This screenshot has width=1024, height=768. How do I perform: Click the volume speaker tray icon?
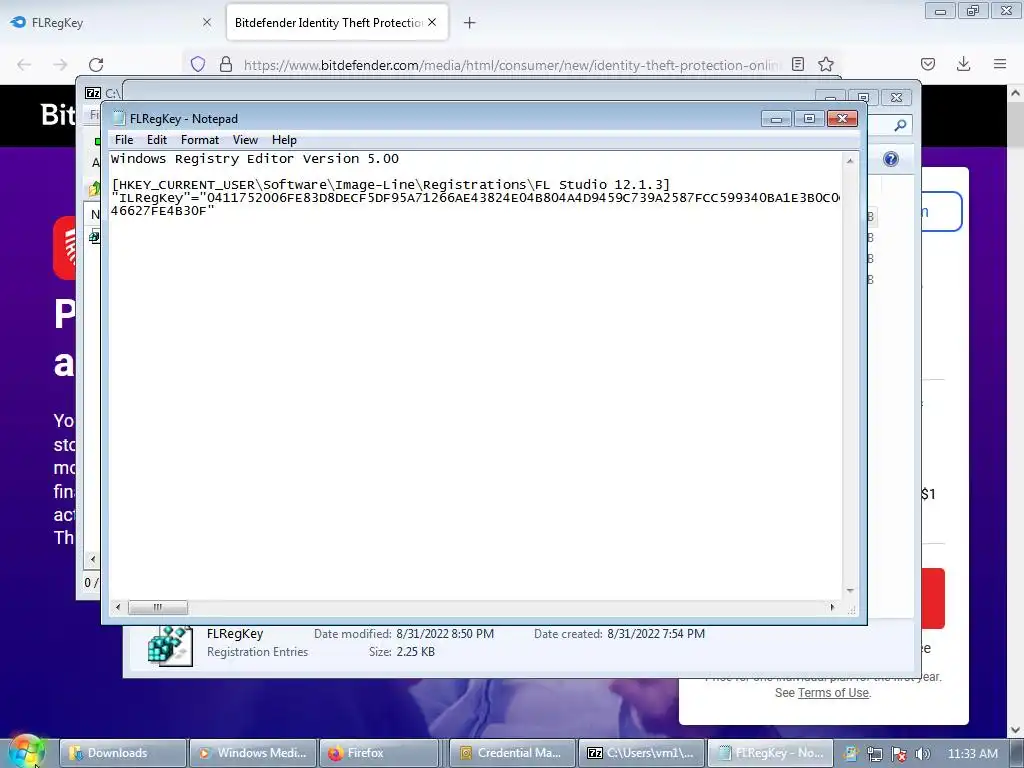(922, 754)
